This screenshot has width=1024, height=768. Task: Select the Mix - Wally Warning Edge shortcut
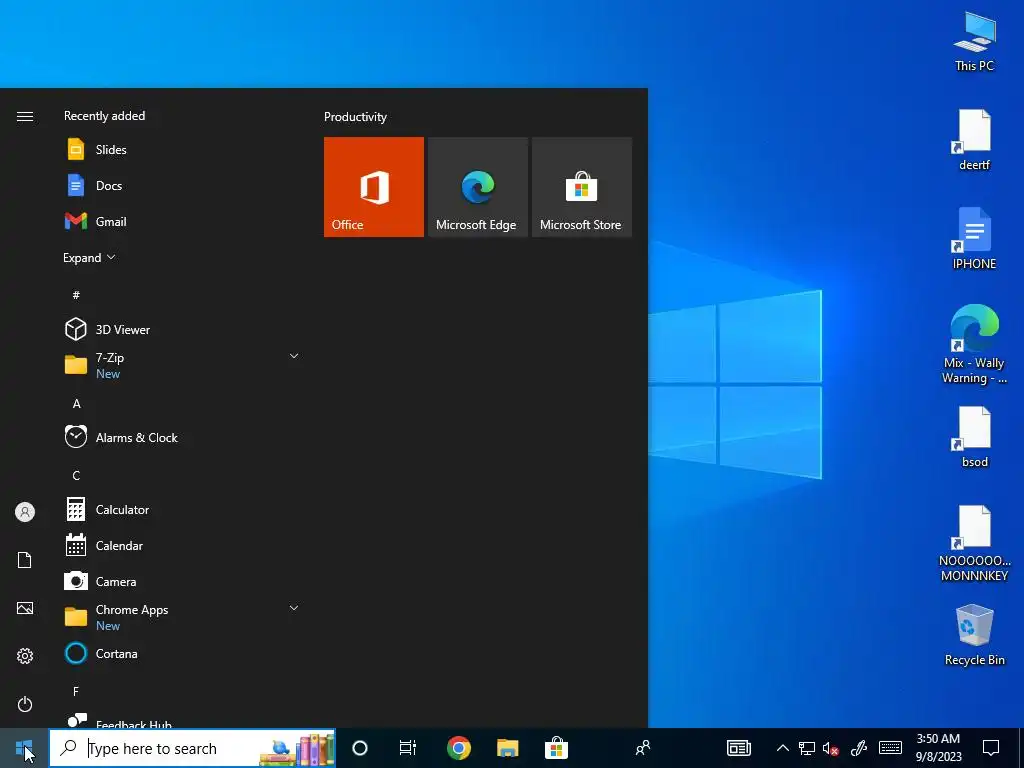click(x=974, y=344)
